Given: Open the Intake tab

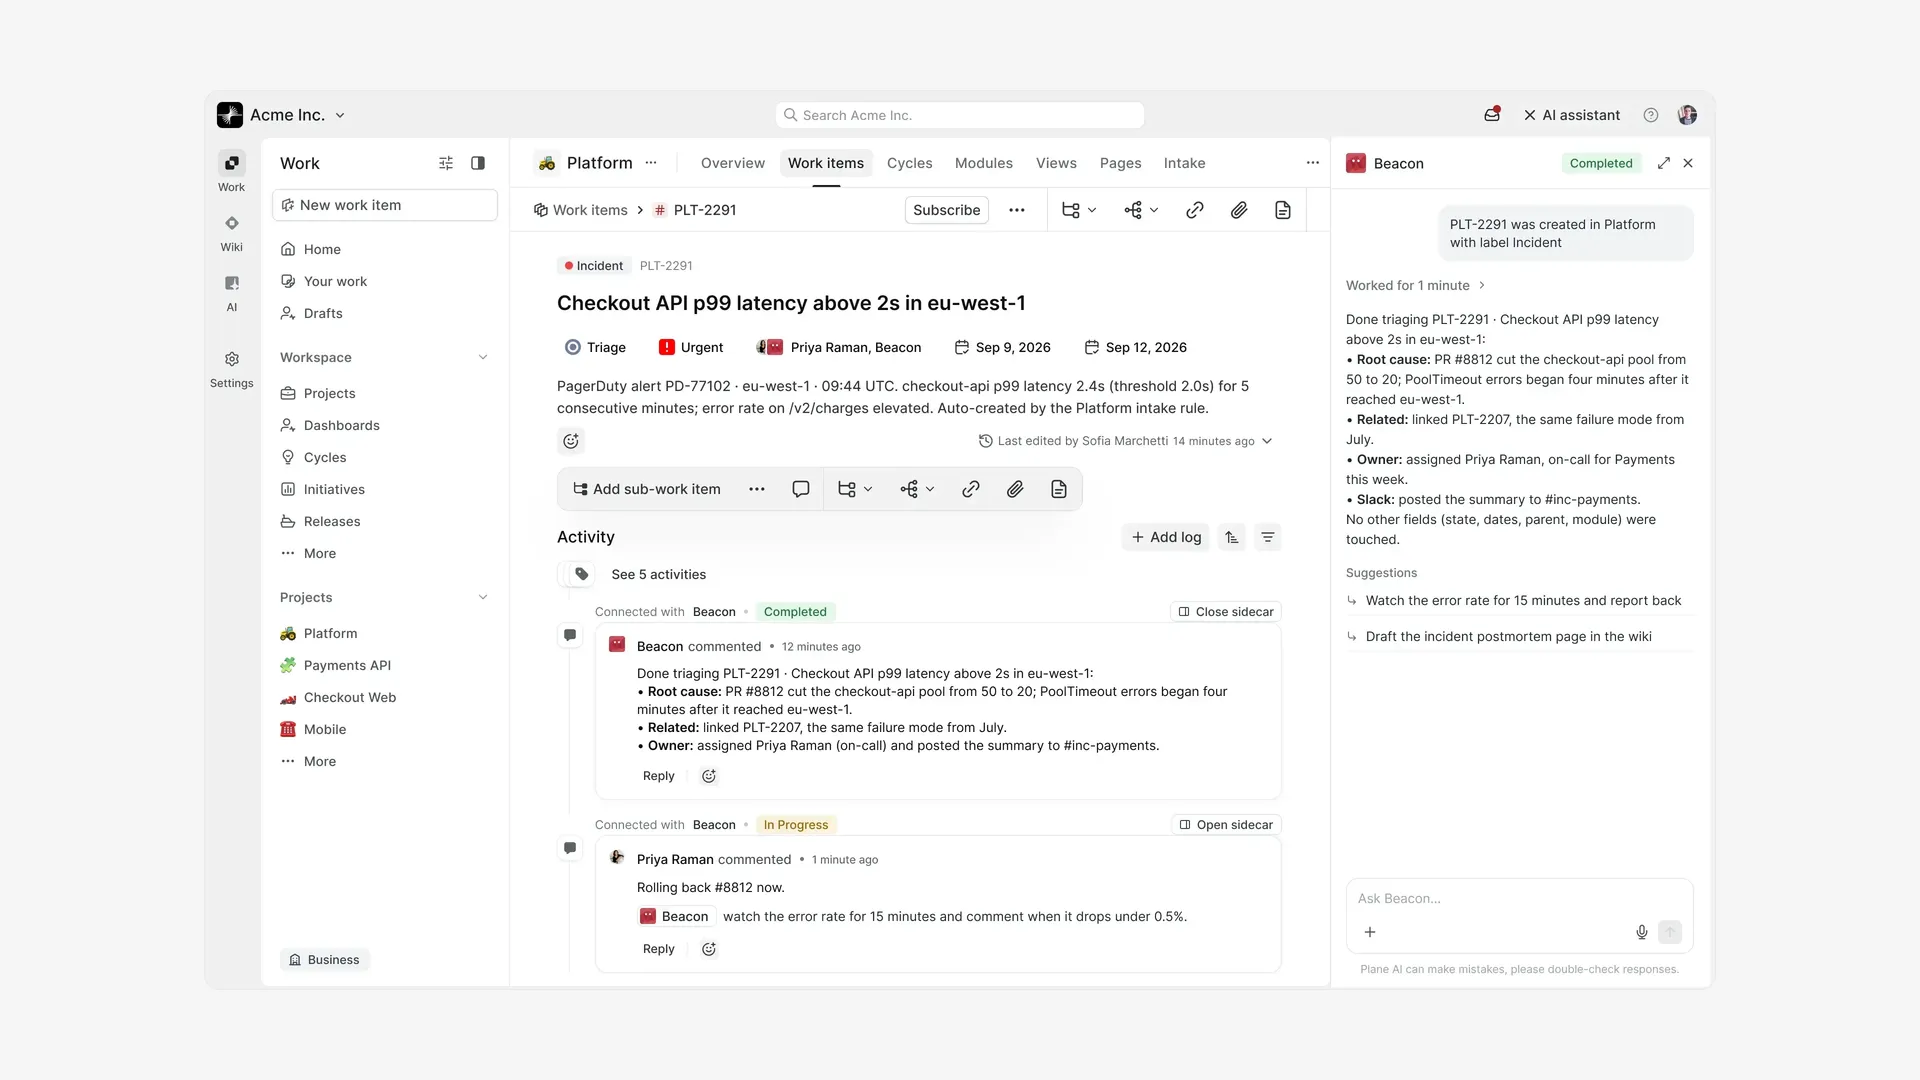Looking at the screenshot, I should coord(1184,163).
